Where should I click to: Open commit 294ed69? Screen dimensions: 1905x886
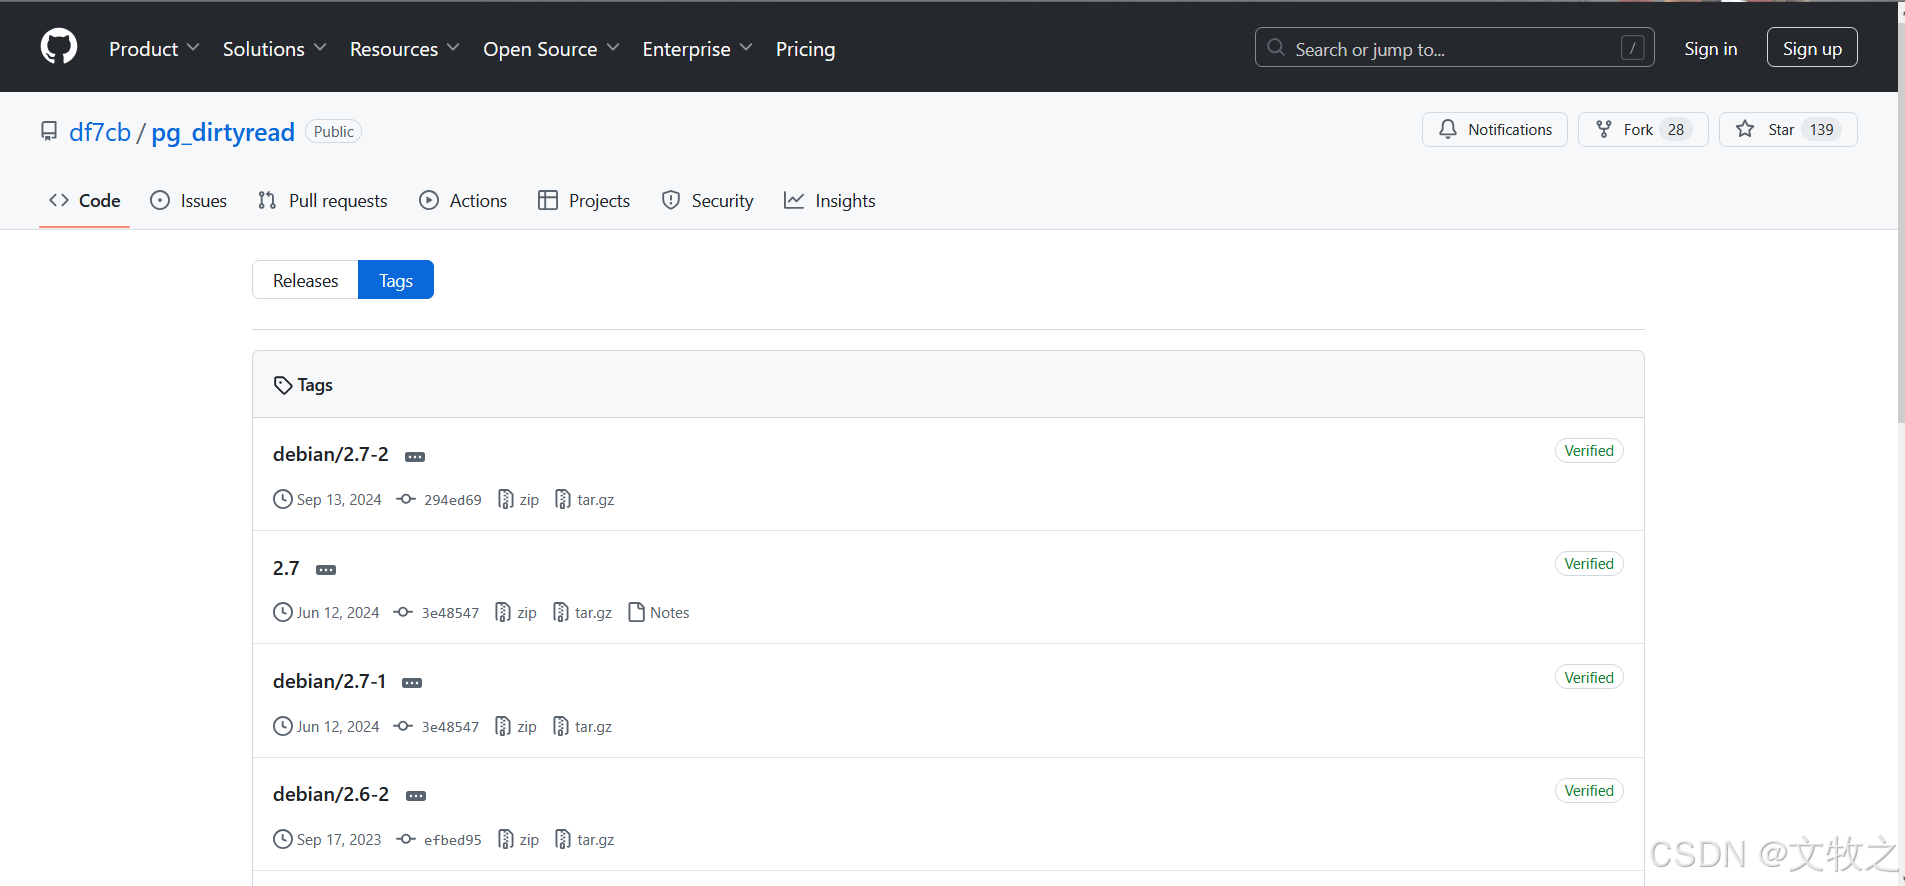coord(440,500)
